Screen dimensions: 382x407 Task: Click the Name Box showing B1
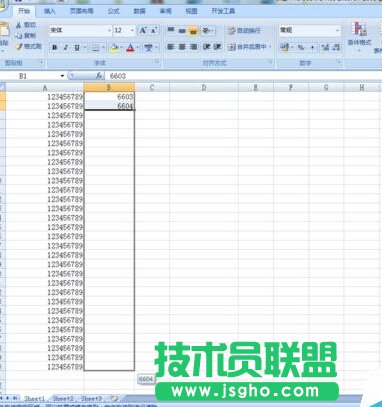click(30, 76)
